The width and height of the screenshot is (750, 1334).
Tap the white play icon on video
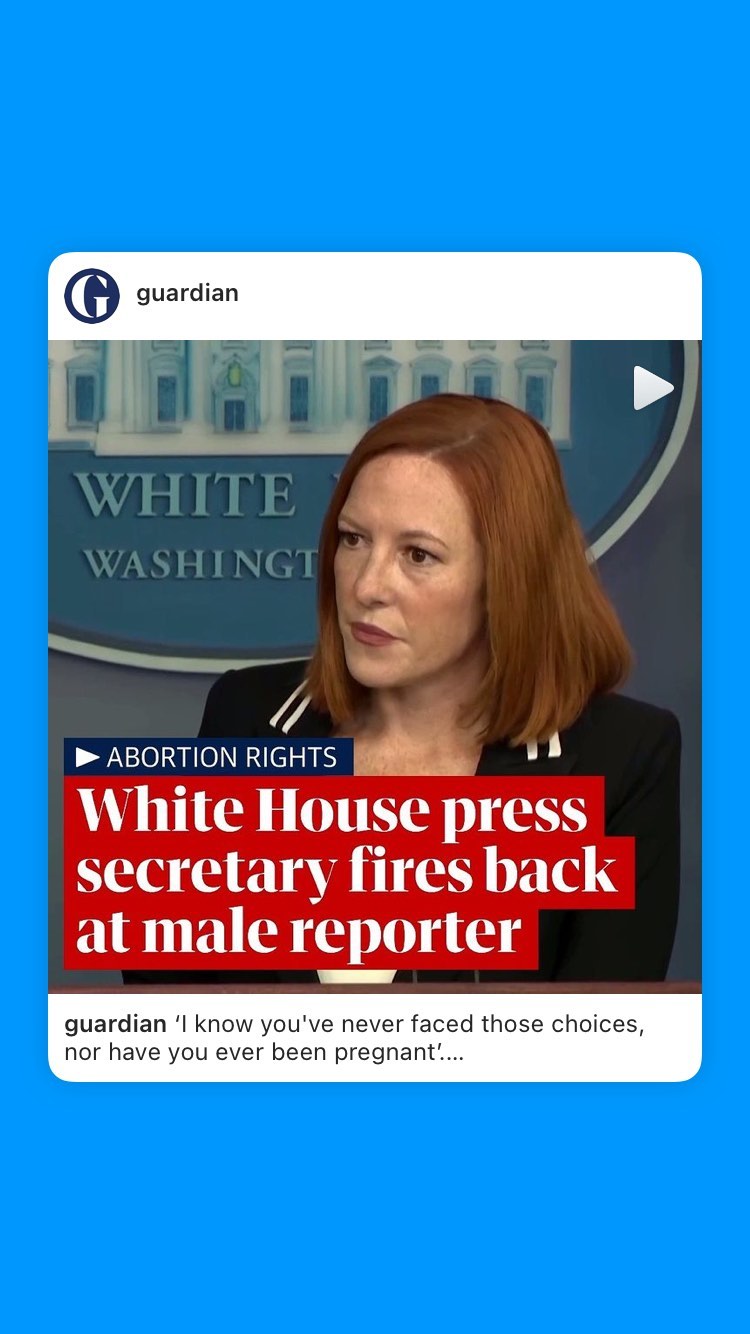653,388
